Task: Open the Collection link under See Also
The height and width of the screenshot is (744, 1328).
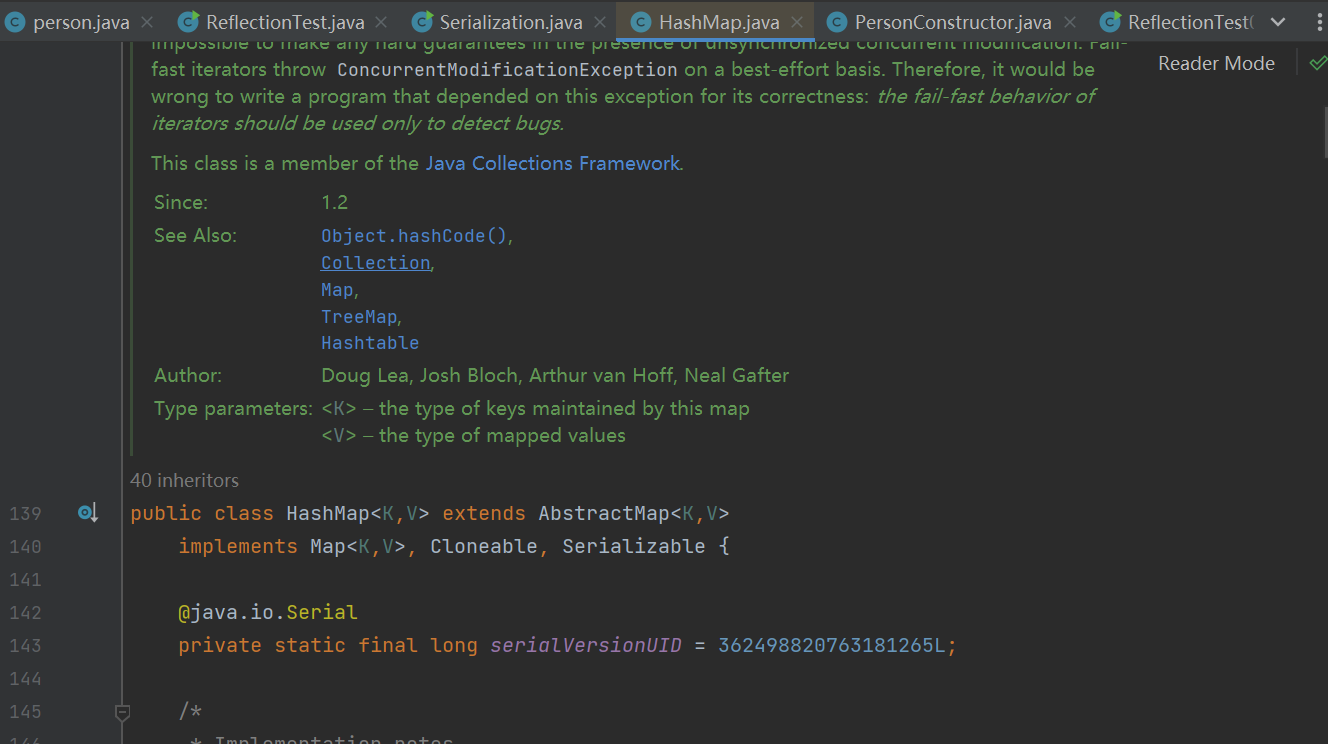Action: (375, 262)
